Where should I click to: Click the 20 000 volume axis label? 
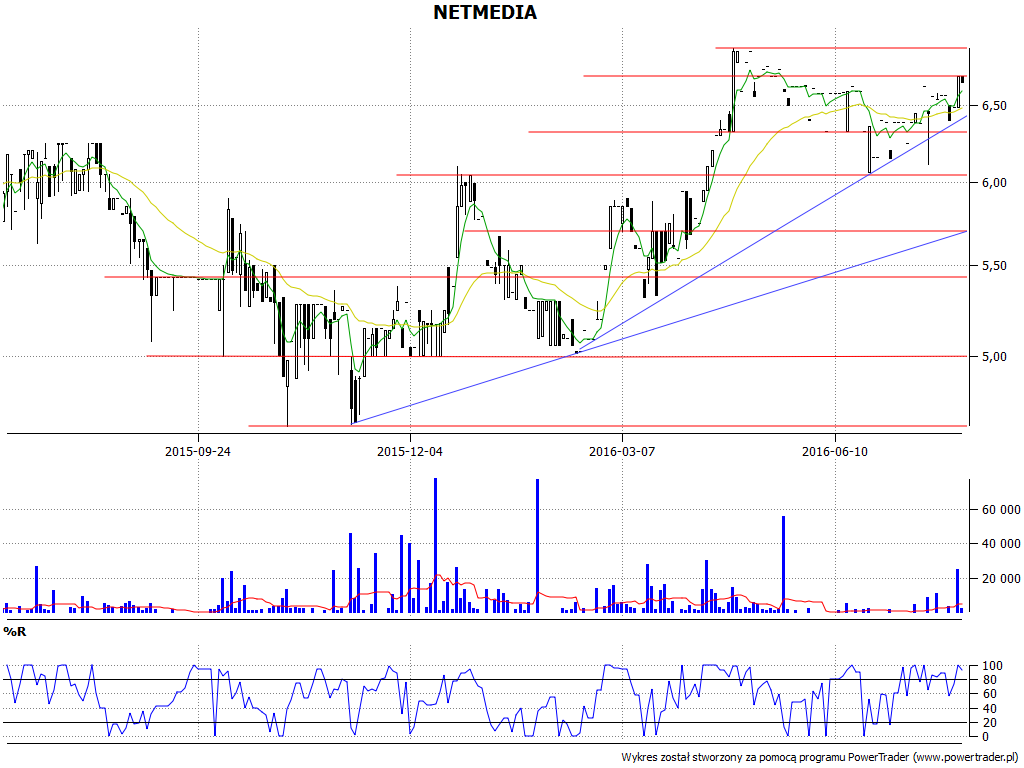click(x=1000, y=579)
